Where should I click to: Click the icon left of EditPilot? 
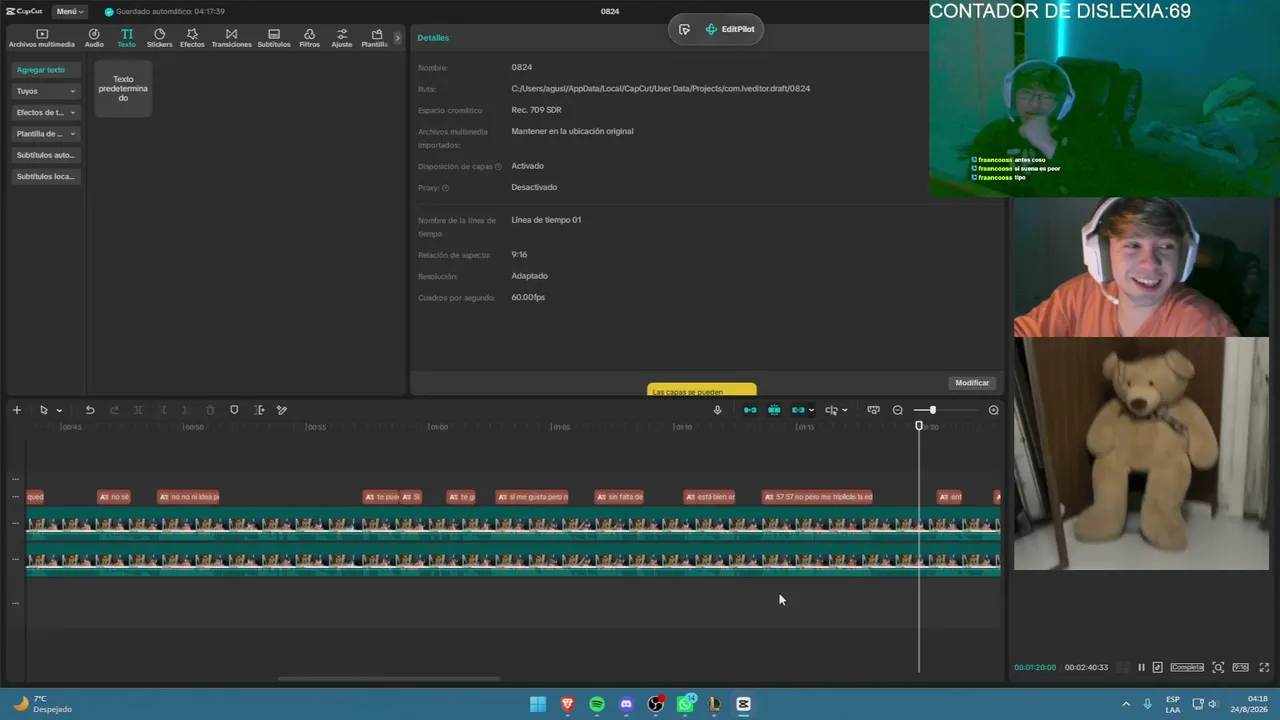pos(684,29)
